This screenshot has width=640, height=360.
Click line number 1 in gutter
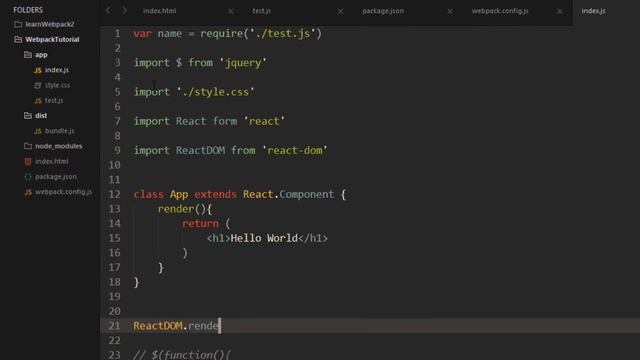tap(117, 33)
